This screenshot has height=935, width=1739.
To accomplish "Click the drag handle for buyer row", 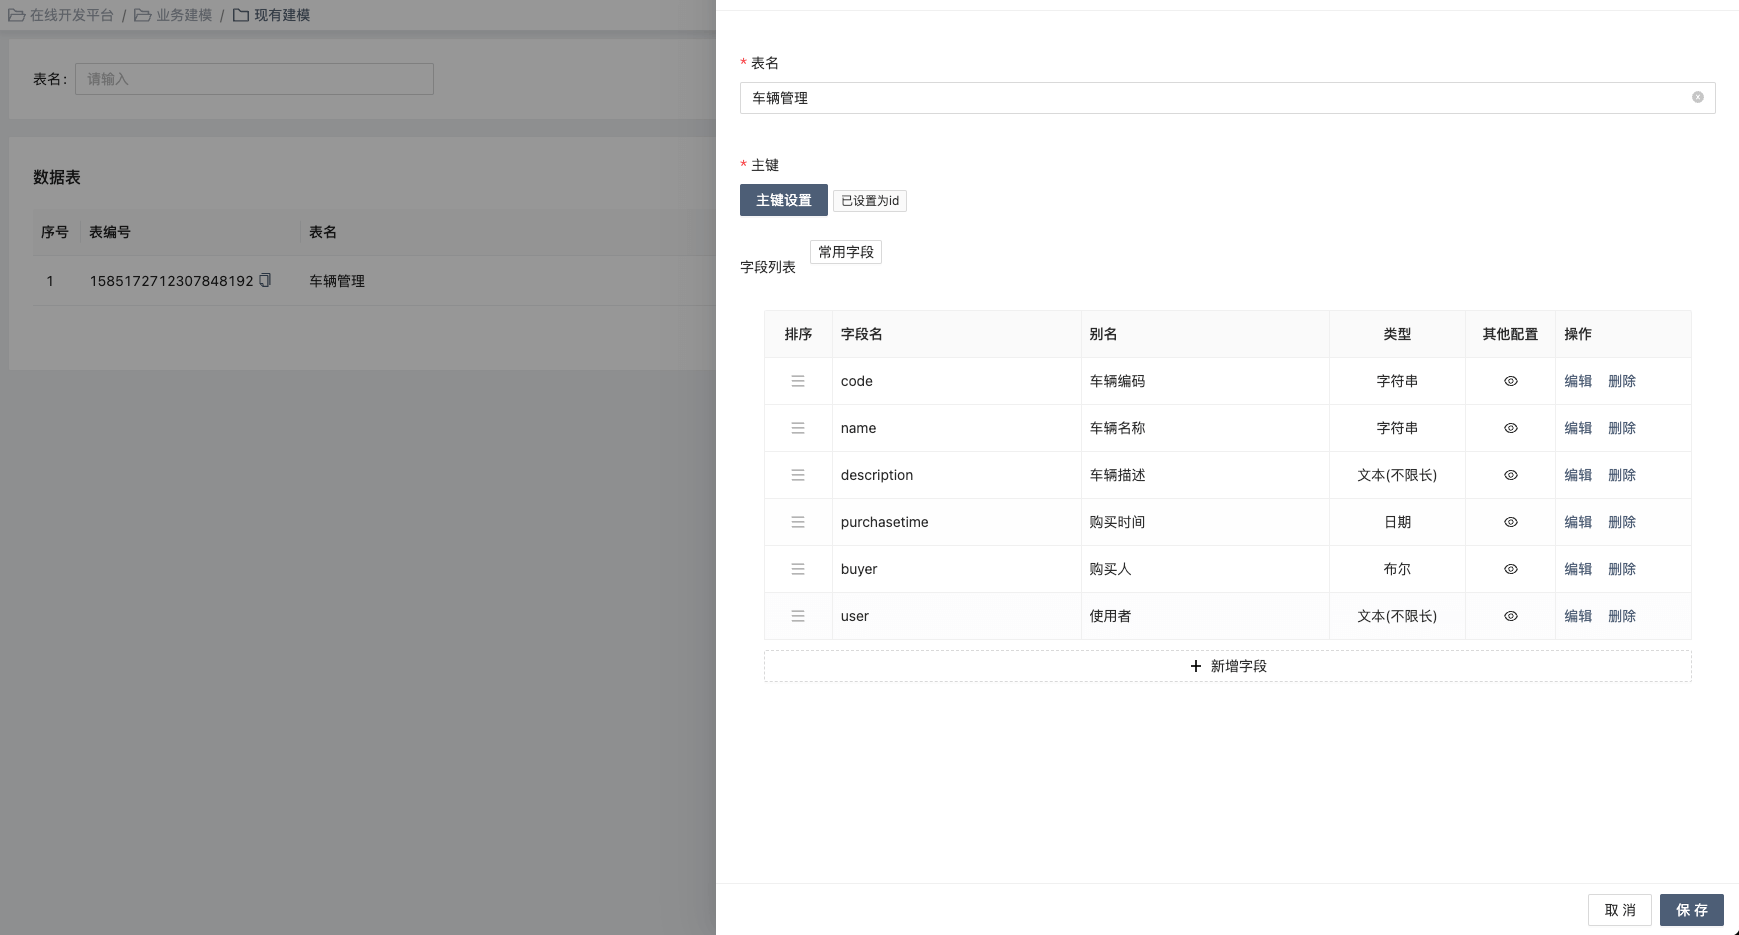I will pyautogui.click(x=798, y=569).
